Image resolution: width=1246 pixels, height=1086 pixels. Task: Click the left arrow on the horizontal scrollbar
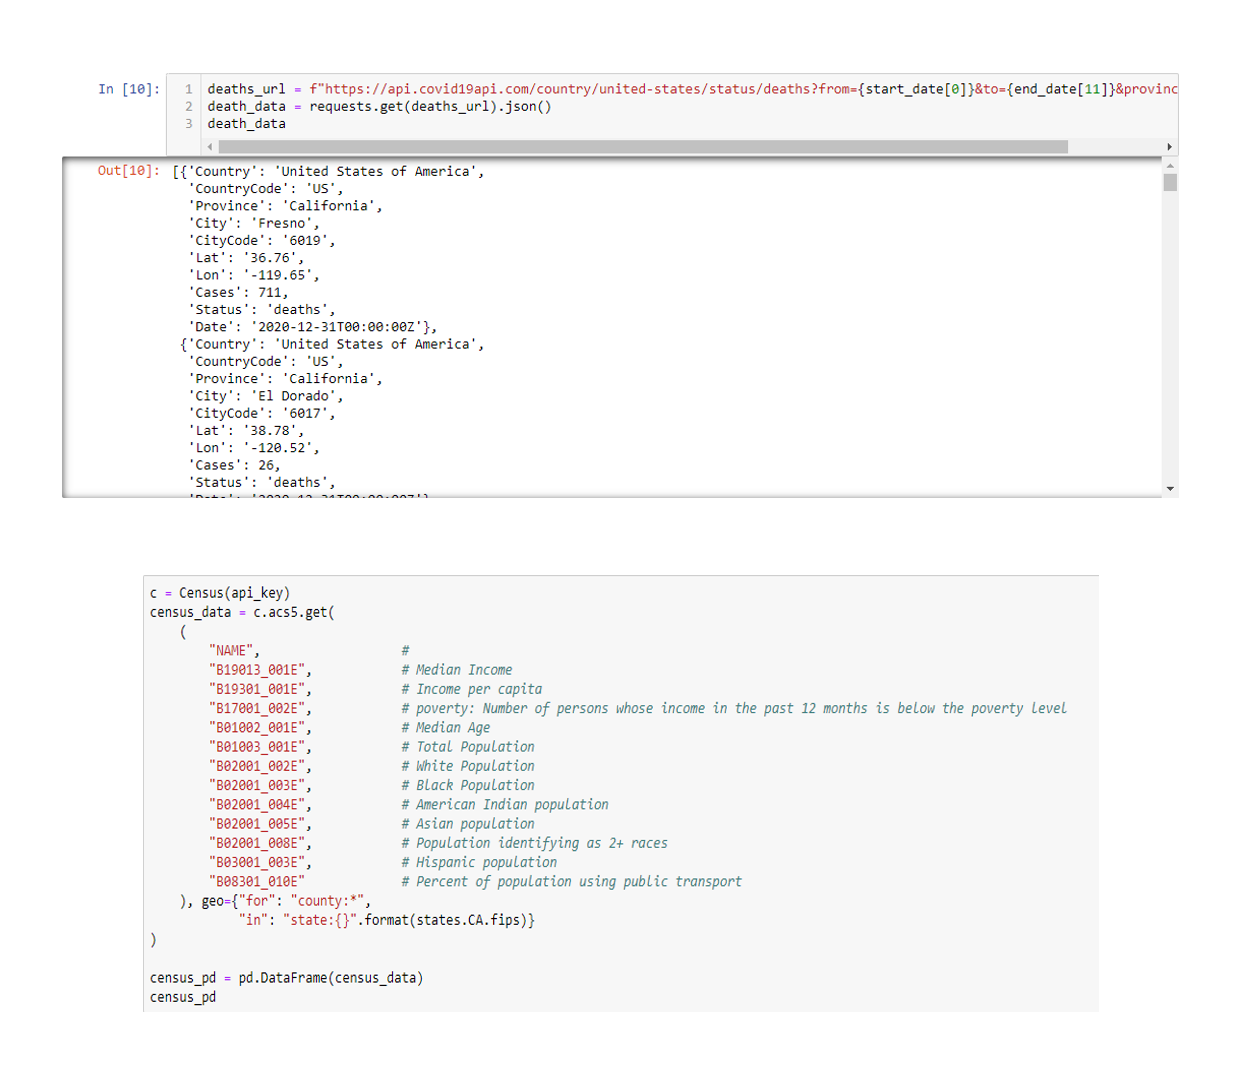pos(209,146)
